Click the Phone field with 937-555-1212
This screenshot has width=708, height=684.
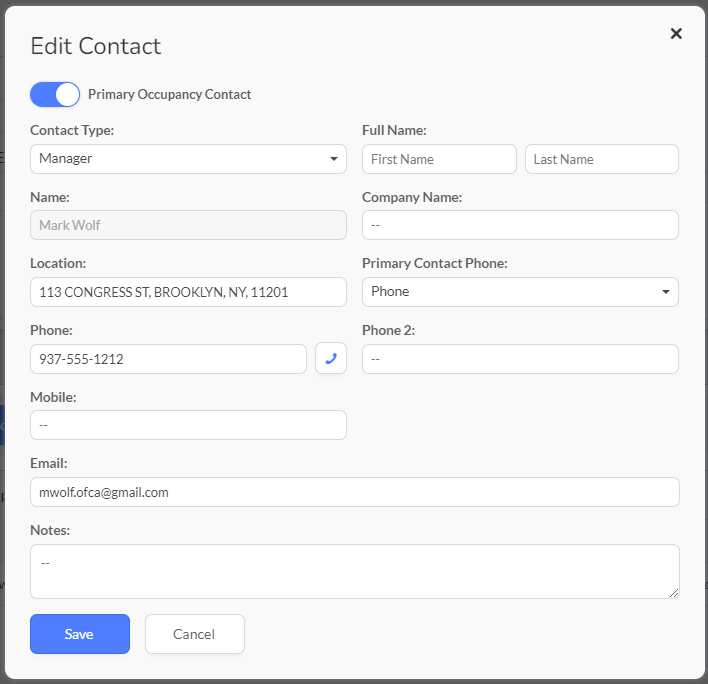point(168,359)
